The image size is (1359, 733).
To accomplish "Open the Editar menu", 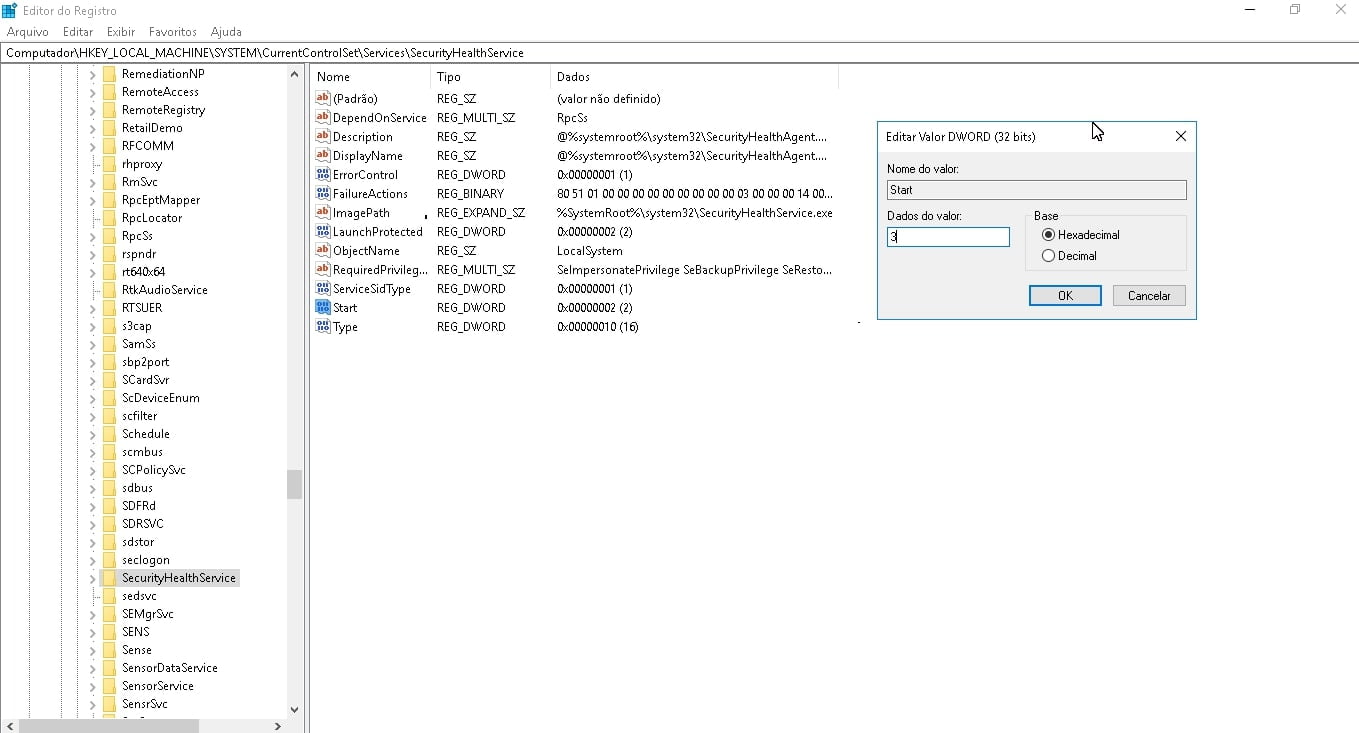I will (78, 32).
